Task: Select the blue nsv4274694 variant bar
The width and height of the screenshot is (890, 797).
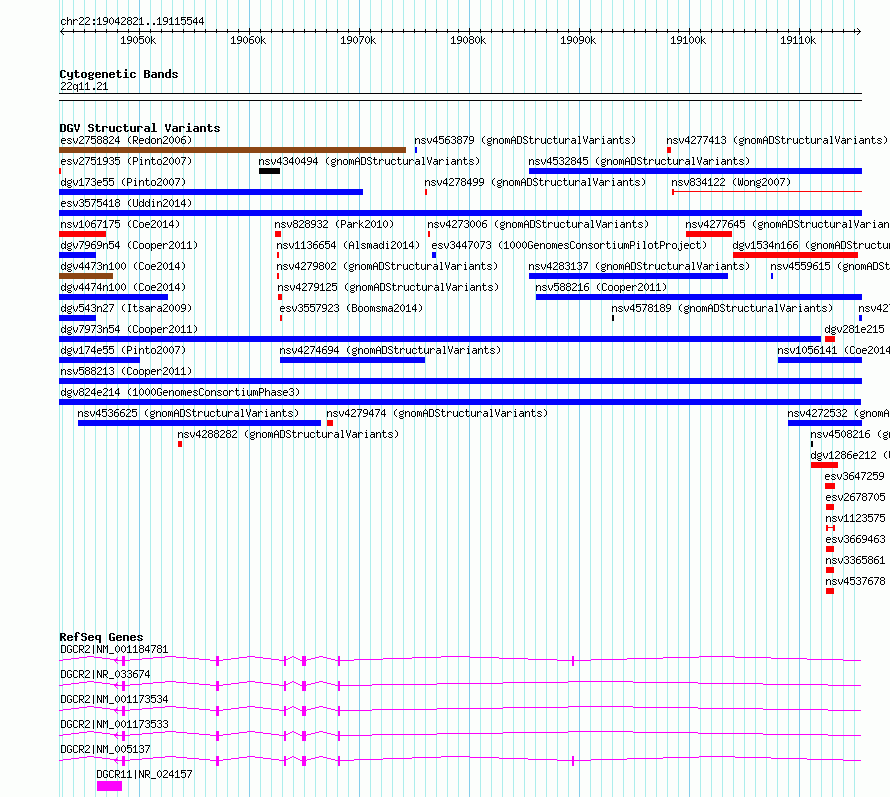Action: (352, 360)
